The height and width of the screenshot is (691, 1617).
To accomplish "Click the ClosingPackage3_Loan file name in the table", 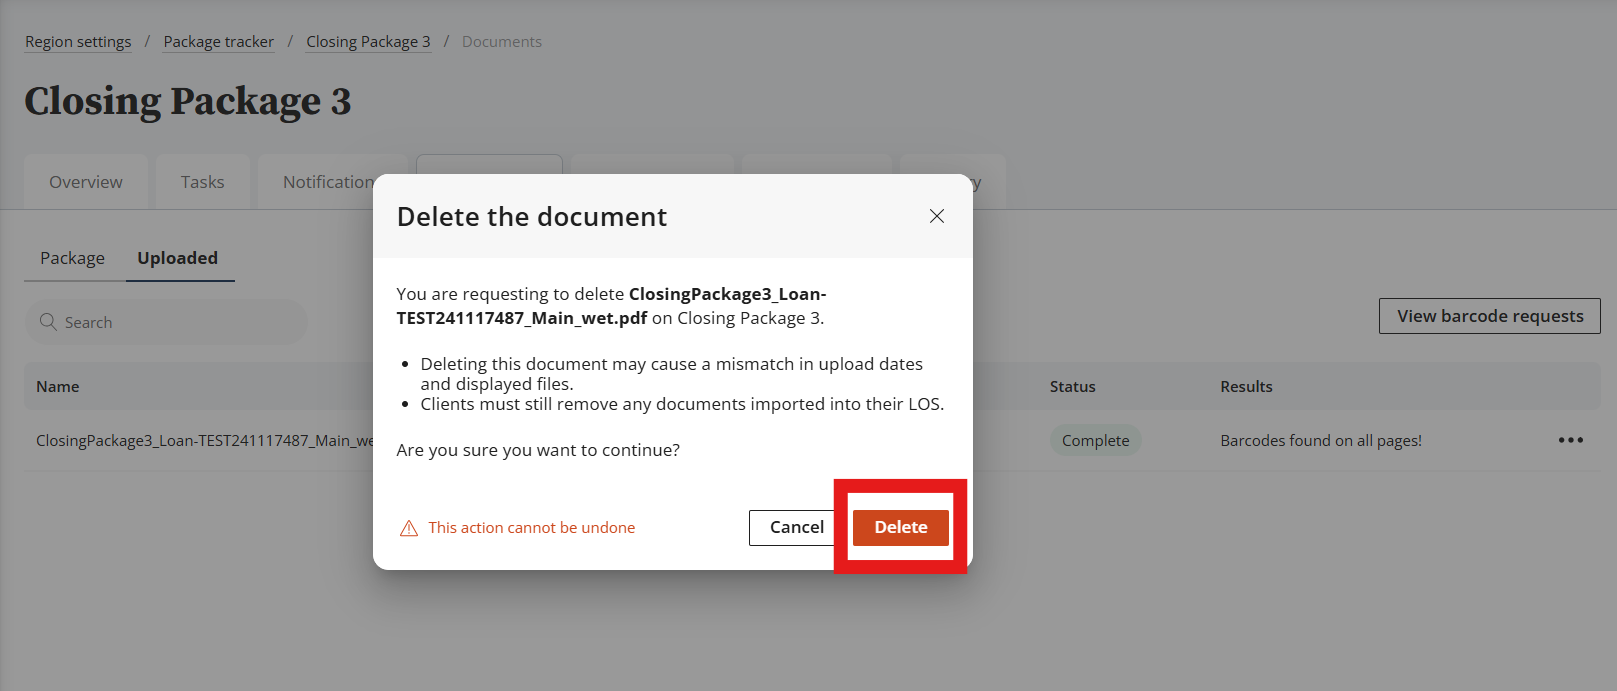I will click(205, 440).
